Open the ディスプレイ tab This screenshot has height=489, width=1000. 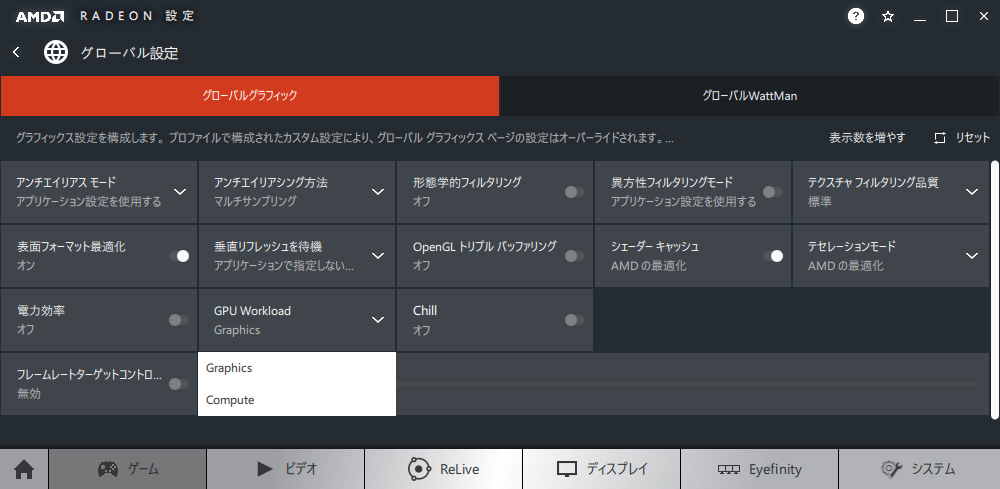point(601,469)
